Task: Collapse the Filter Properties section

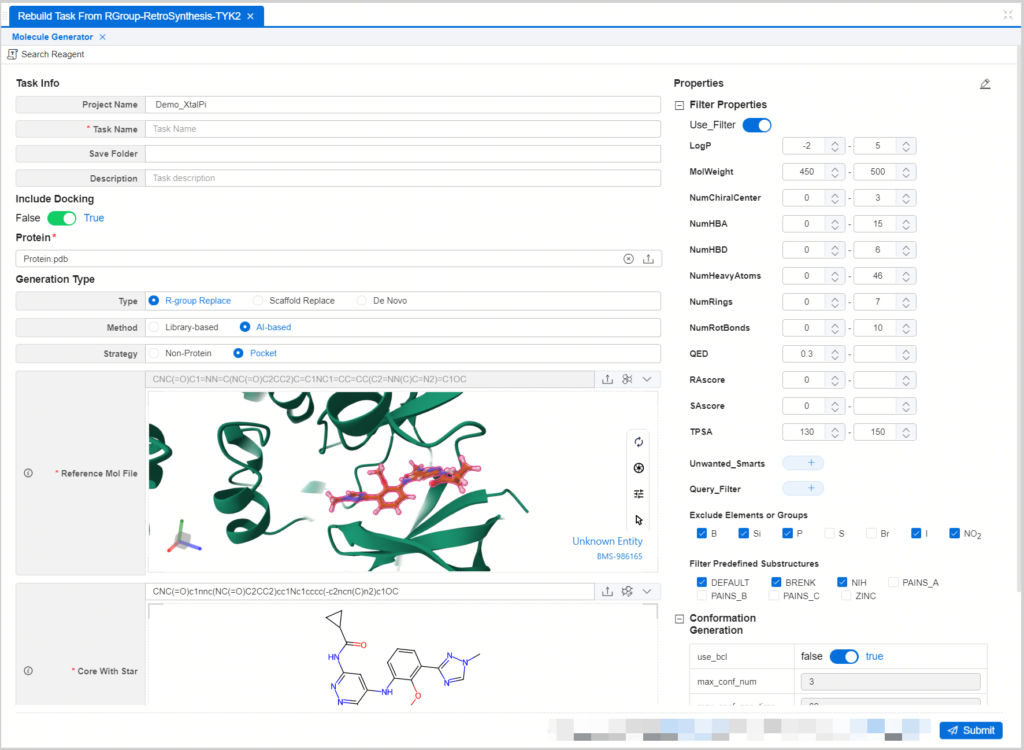Action: point(678,104)
